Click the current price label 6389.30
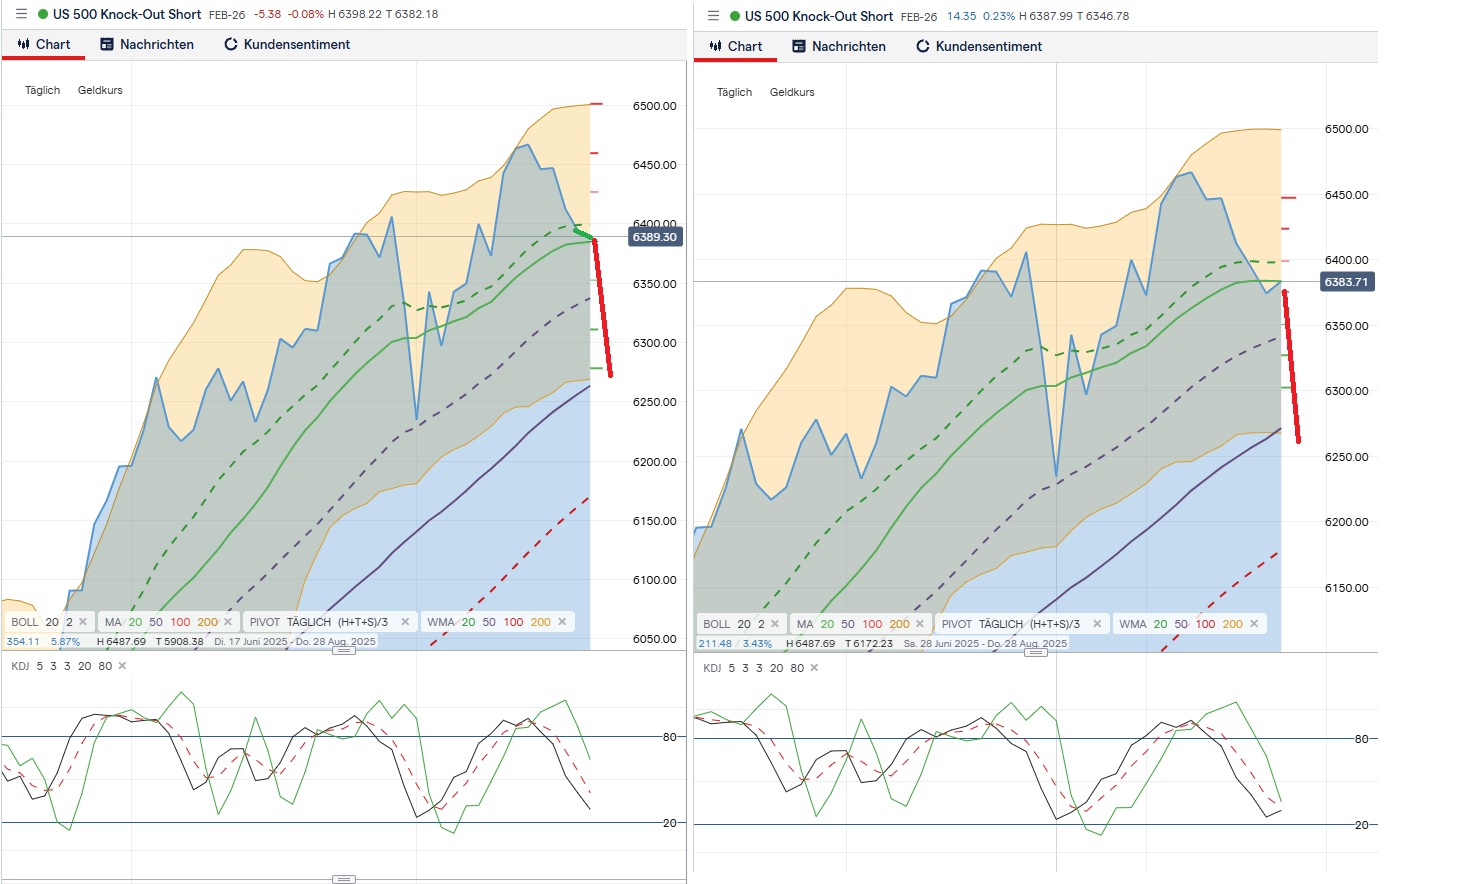1469x884 pixels. coord(654,237)
